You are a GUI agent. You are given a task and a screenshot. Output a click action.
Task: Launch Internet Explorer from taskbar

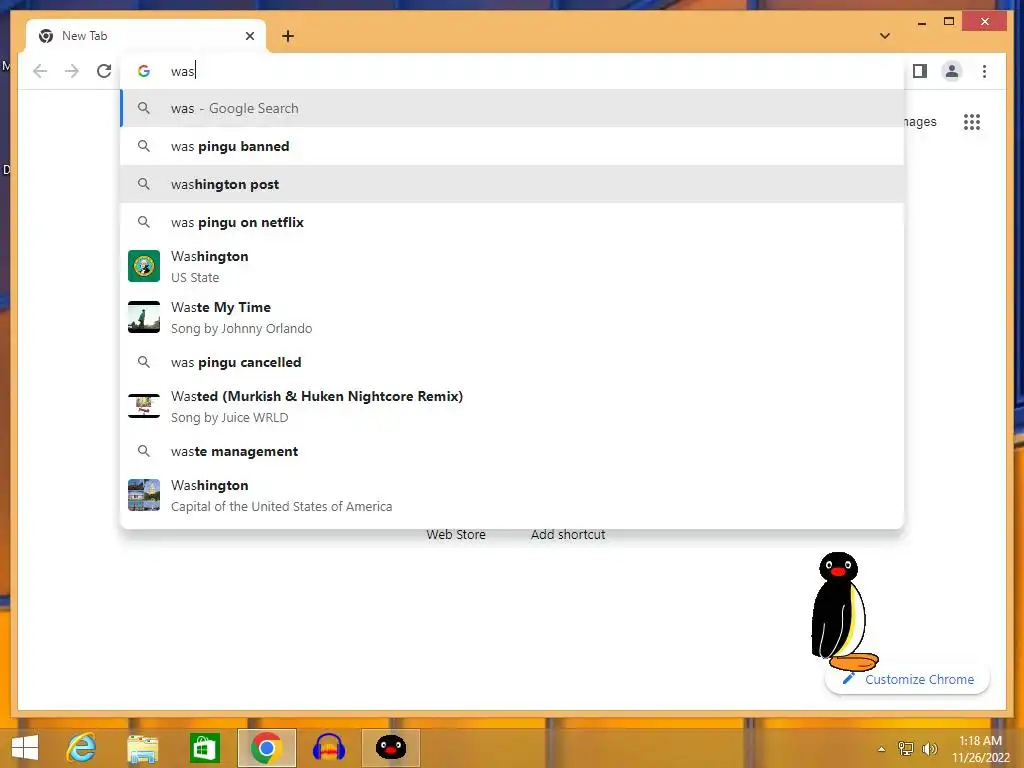coord(82,748)
